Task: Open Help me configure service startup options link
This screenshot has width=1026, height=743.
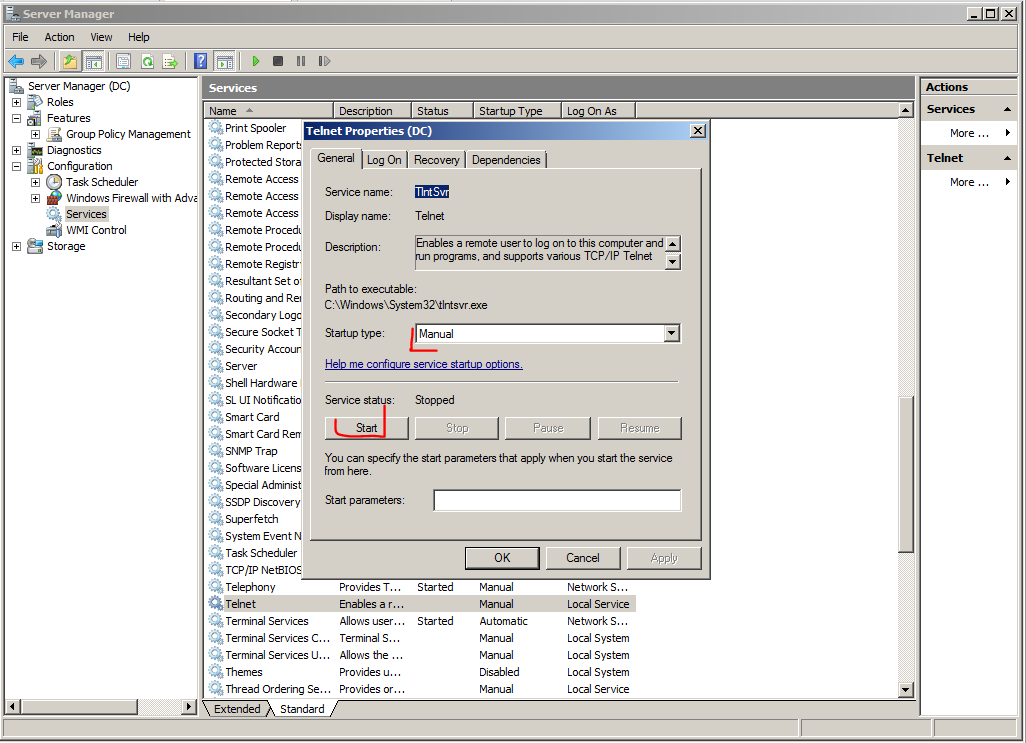Action: (423, 364)
